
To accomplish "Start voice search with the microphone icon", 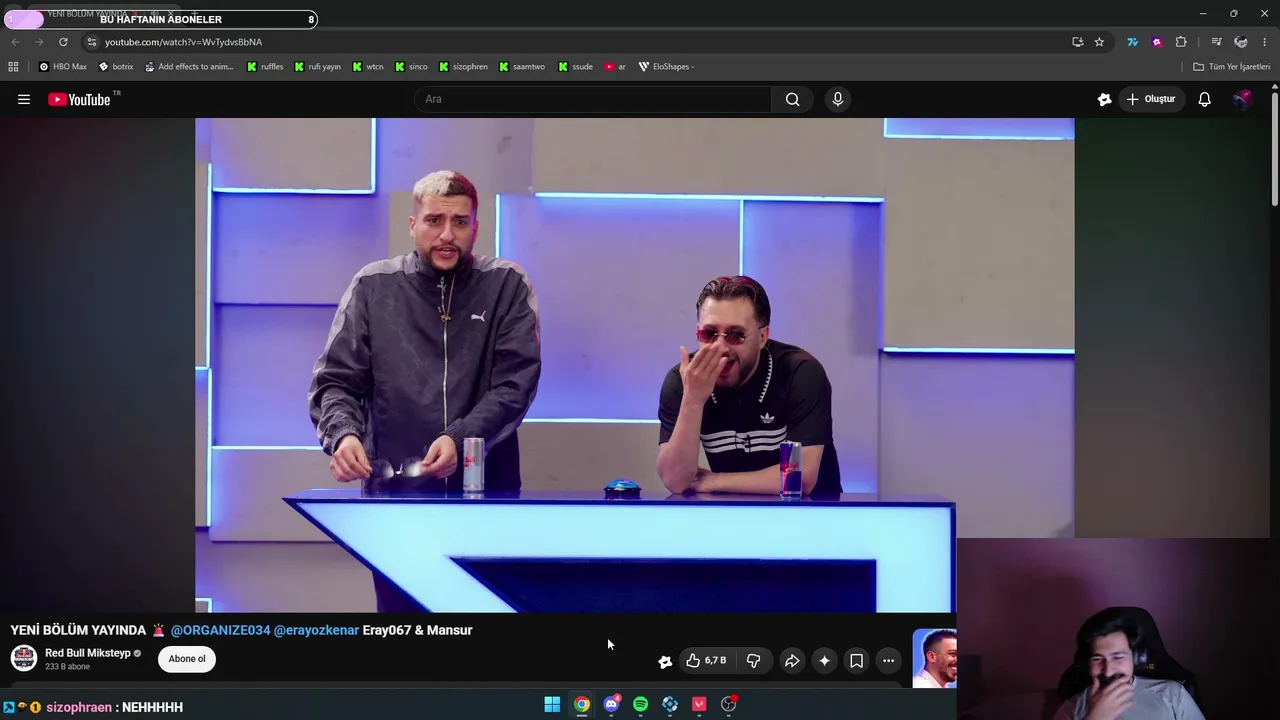I will tap(838, 99).
